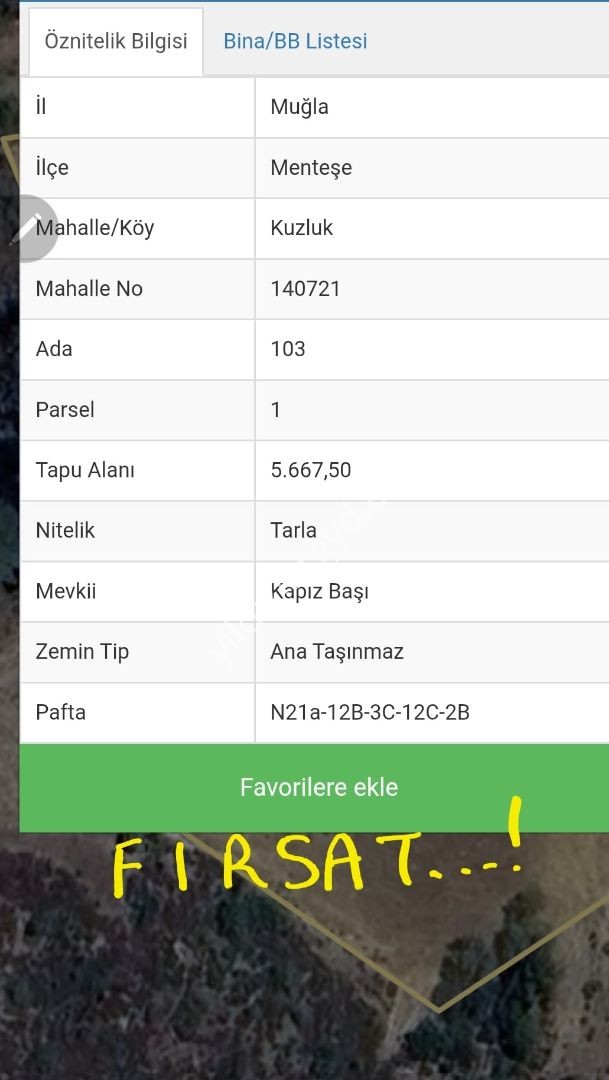Viewport: 609px width, 1080px height.
Task: Click the Kapız Başı location value
Action: pyautogui.click(x=319, y=591)
